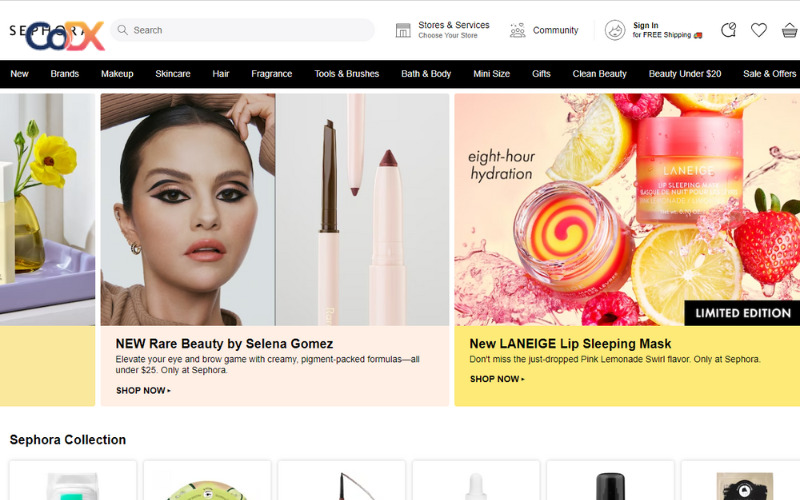Click Selena Gomez Rare Beauty banner image
The image size is (800, 500).
274,210
